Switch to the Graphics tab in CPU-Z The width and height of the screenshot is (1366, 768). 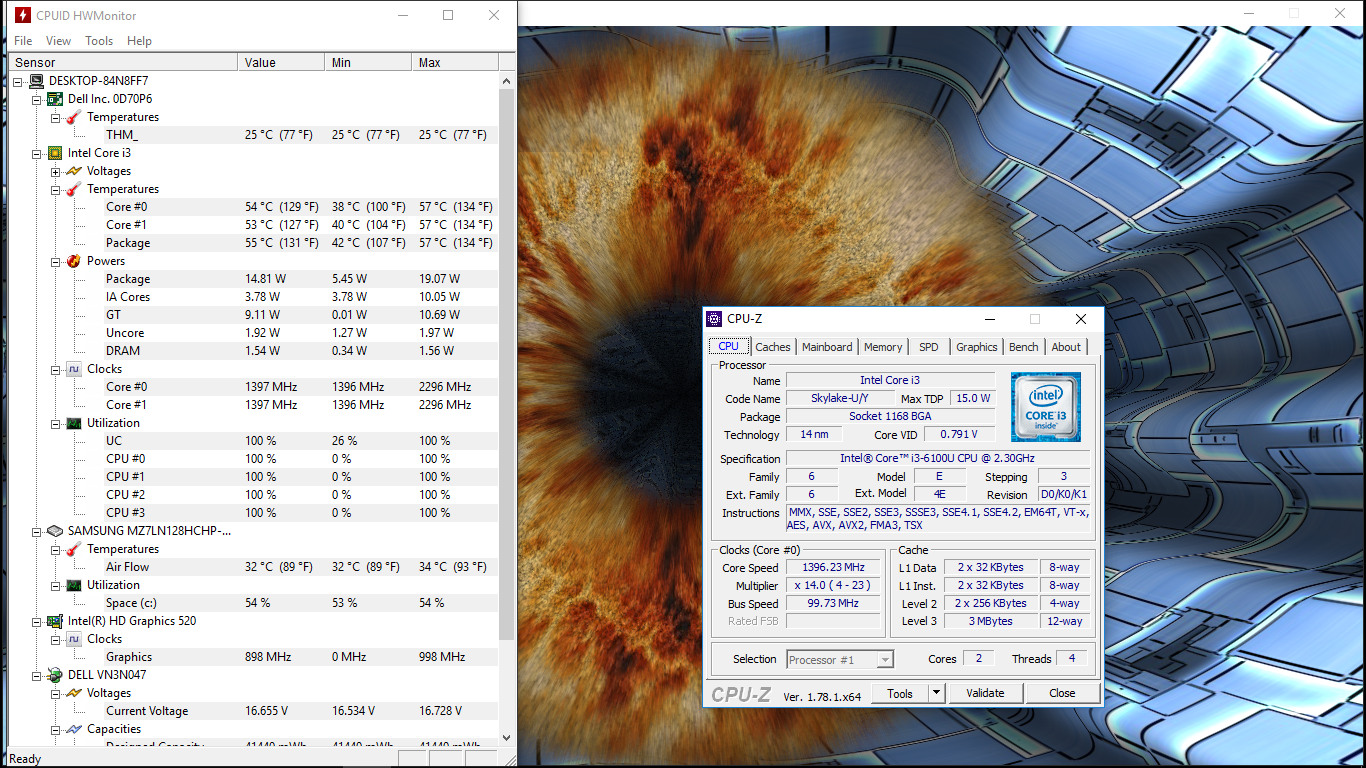(977, 347)
